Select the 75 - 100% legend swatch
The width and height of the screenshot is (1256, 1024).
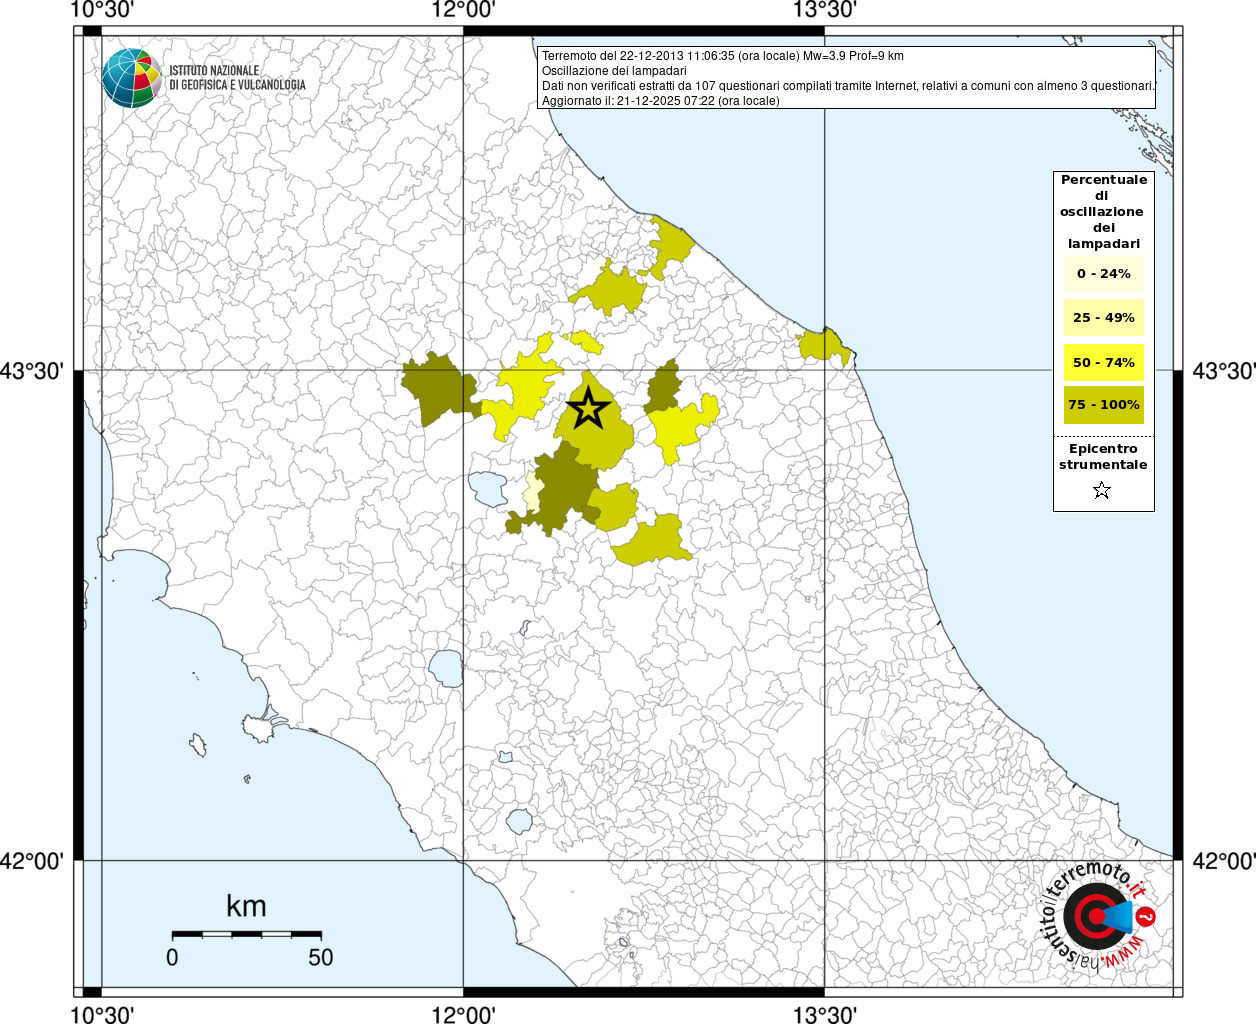(1104, 404)
